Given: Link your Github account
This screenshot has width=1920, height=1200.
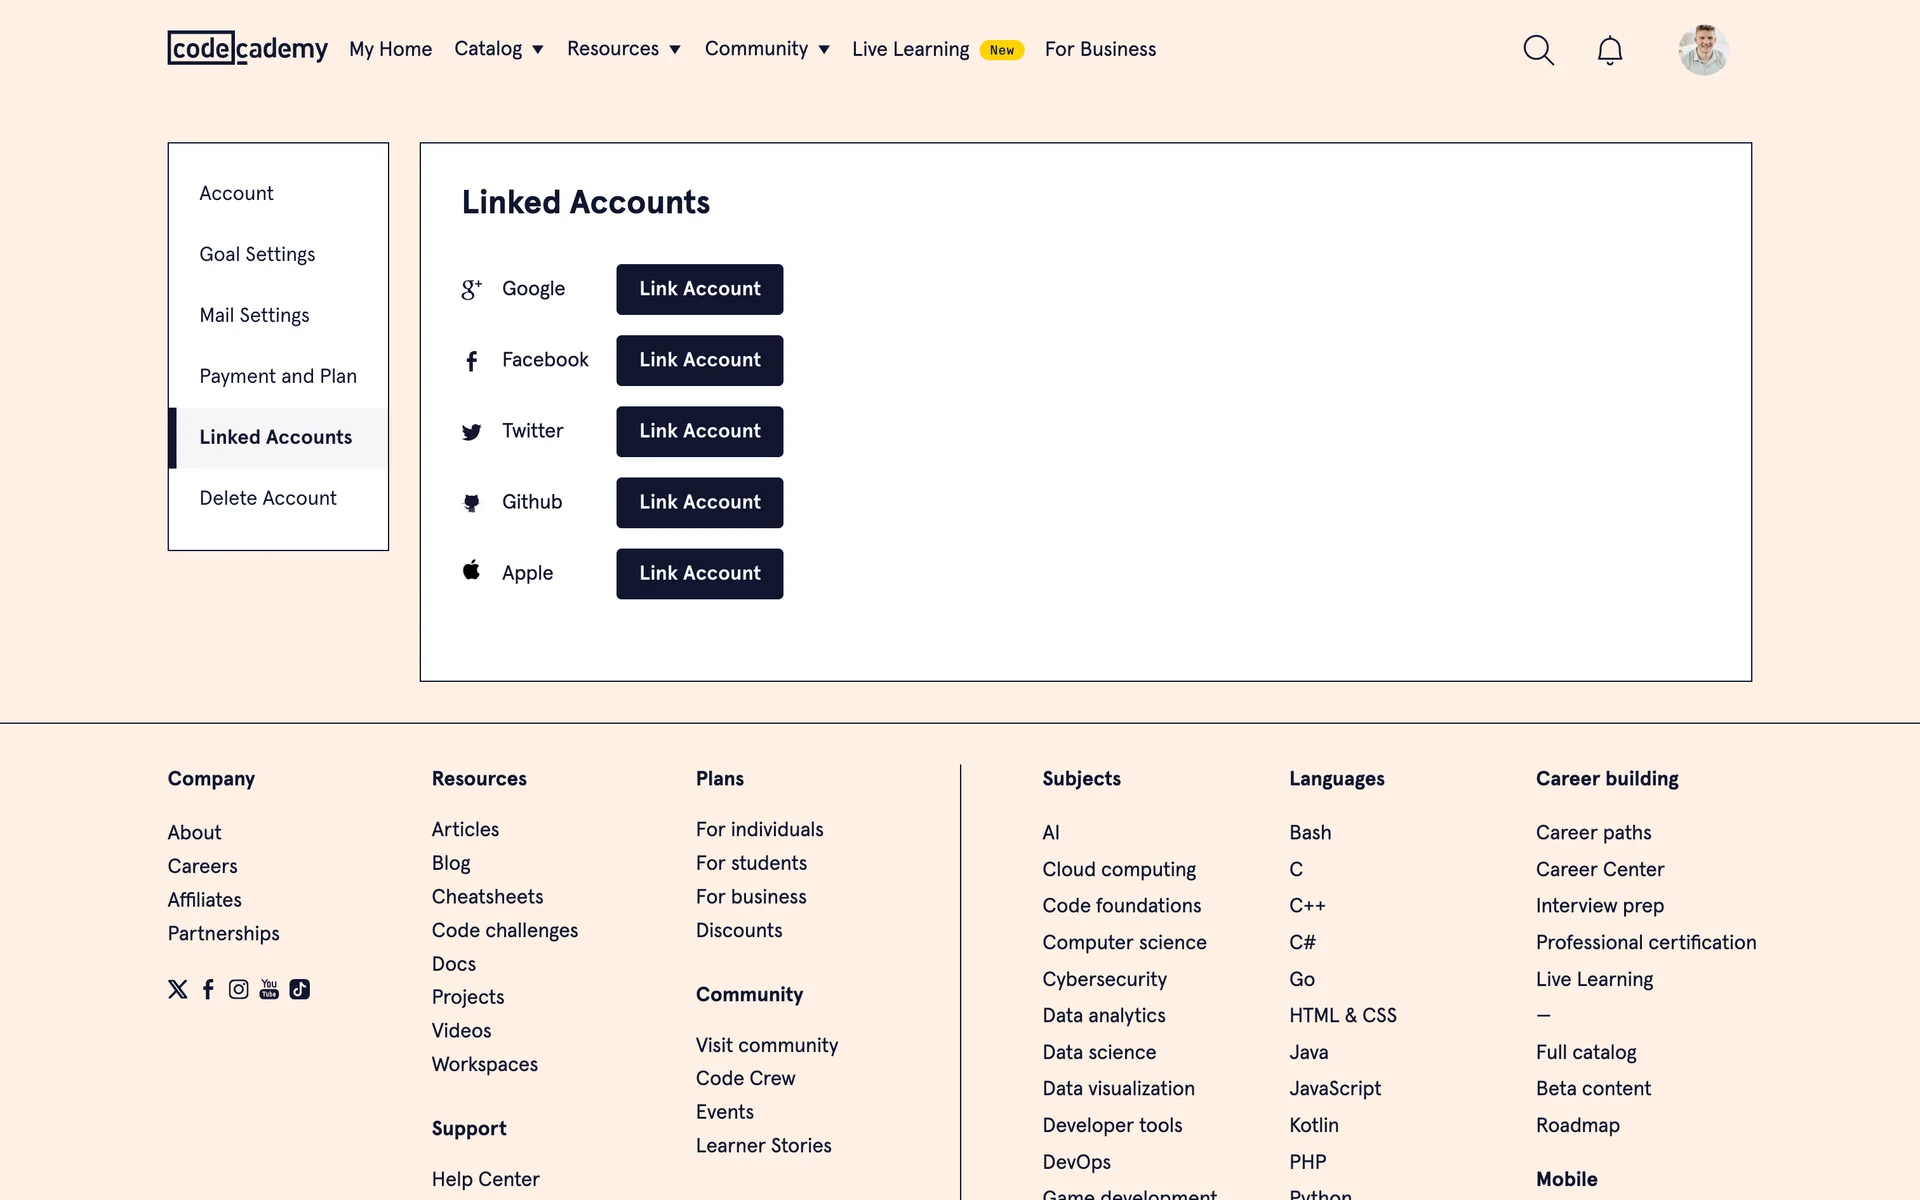Looking at the screenshot, I should (699, 502).
